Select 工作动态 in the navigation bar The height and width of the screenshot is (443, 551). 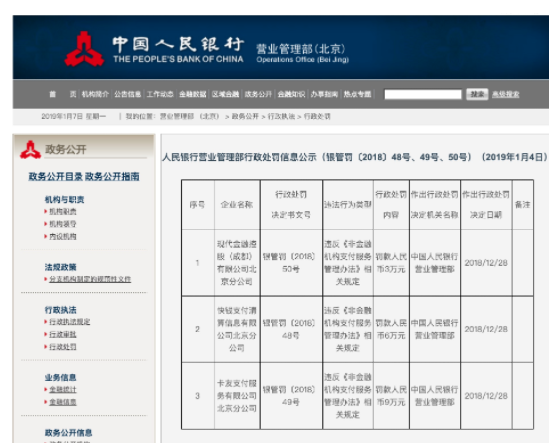point(160,94)
